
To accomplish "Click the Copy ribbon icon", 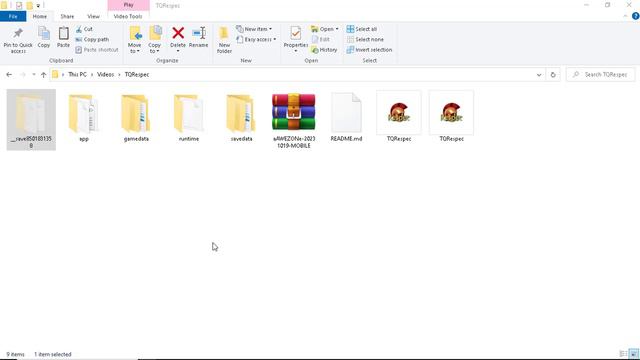I will coord(44,38).
